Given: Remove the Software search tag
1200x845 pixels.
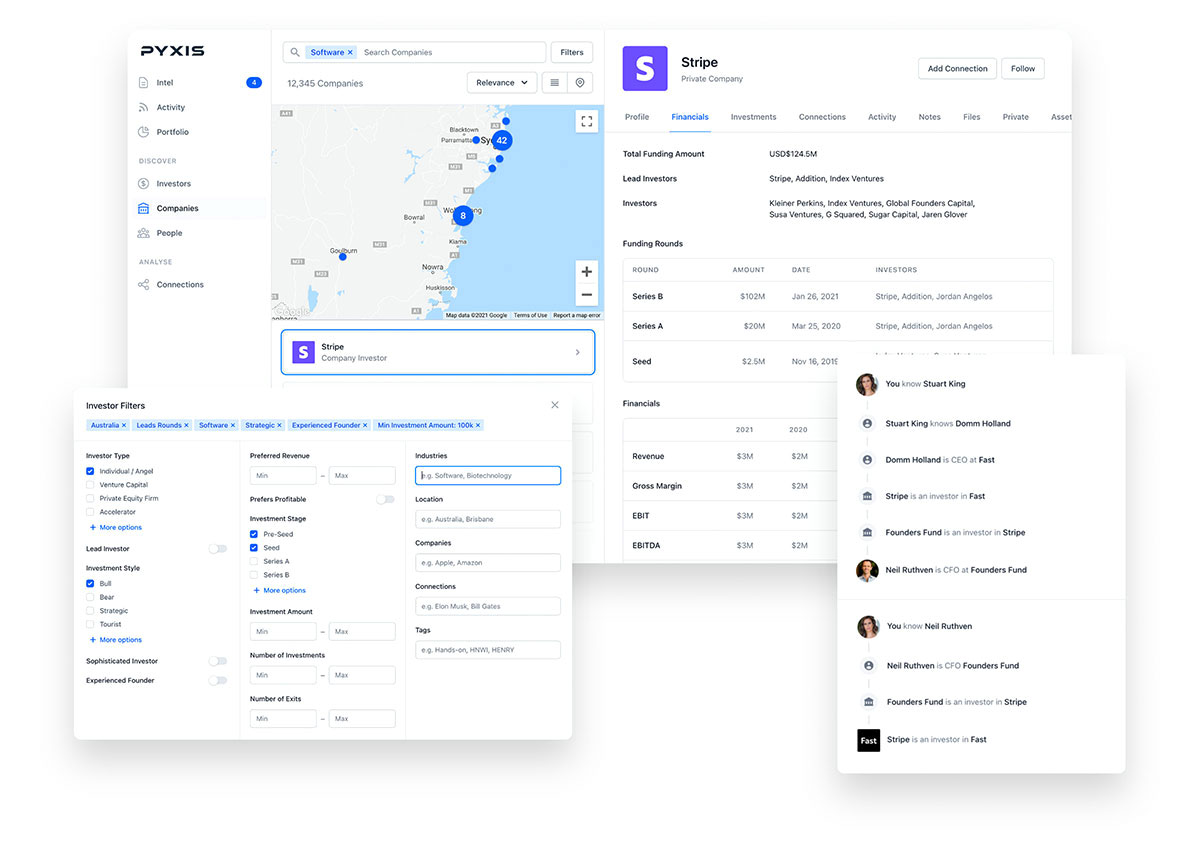Looking at the screenshot, I should [350, 52].
